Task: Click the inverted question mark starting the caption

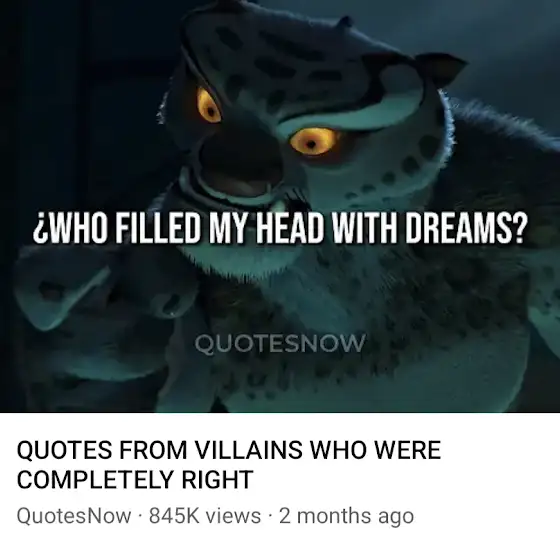Action: pyautogui.click(x=38, y=230)
